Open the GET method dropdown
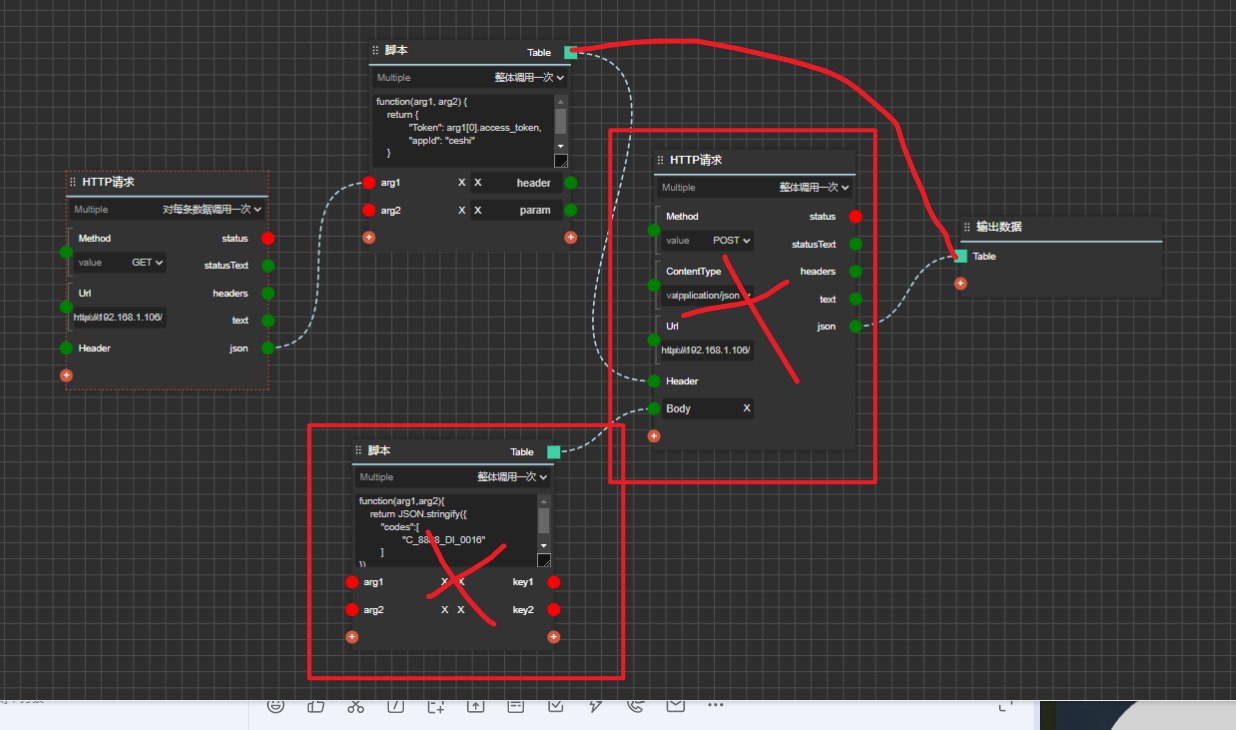 [x=148, y=262]
